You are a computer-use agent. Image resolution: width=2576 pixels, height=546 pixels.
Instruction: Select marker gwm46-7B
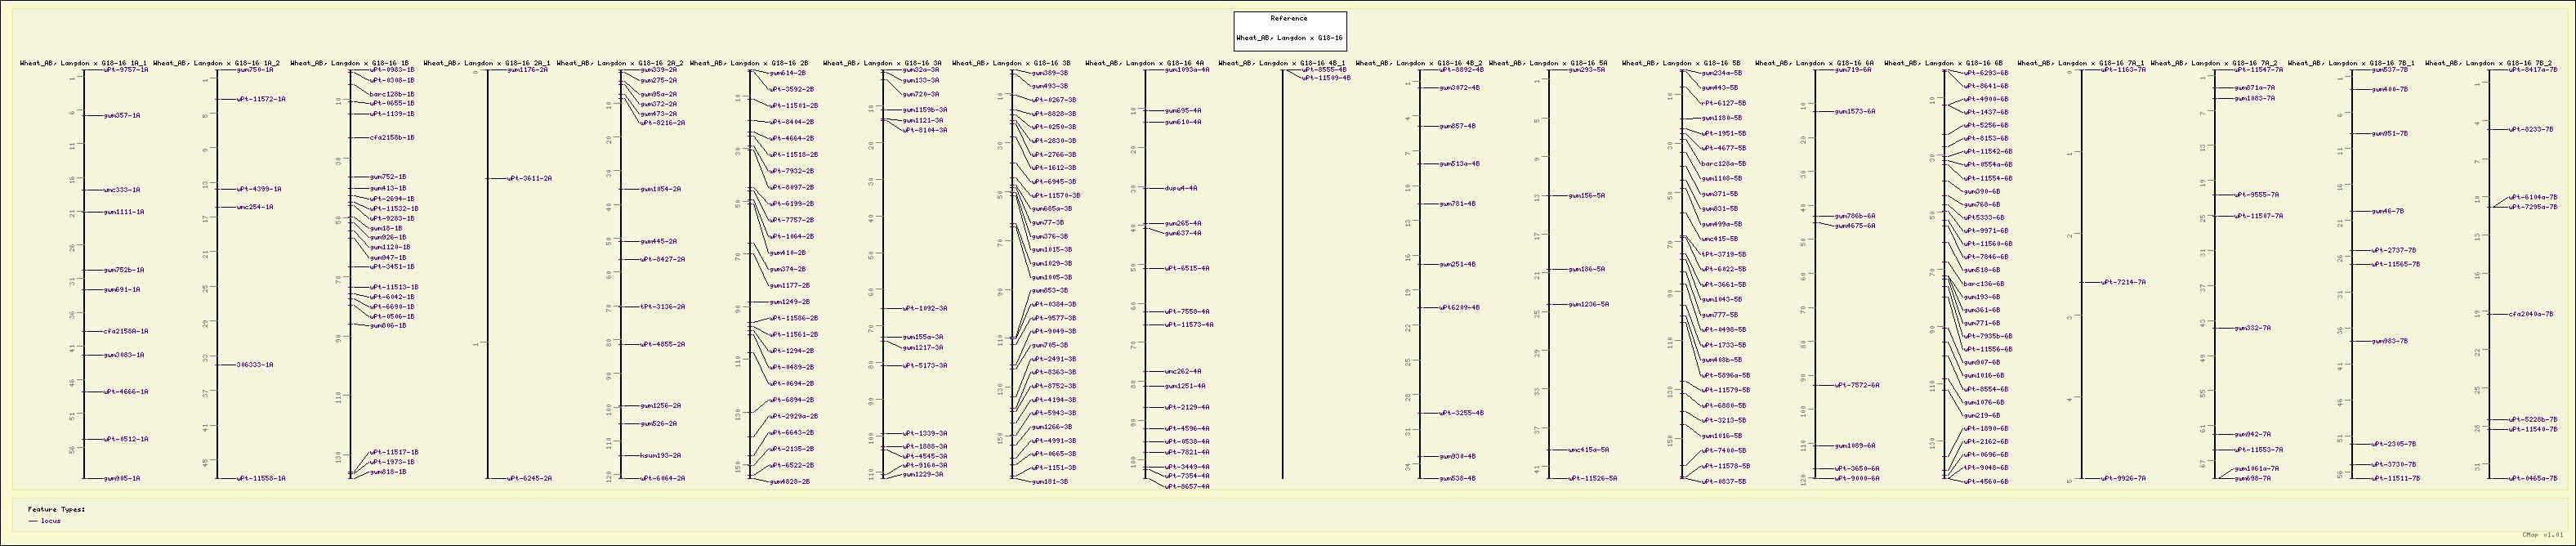coord(2388,211)
